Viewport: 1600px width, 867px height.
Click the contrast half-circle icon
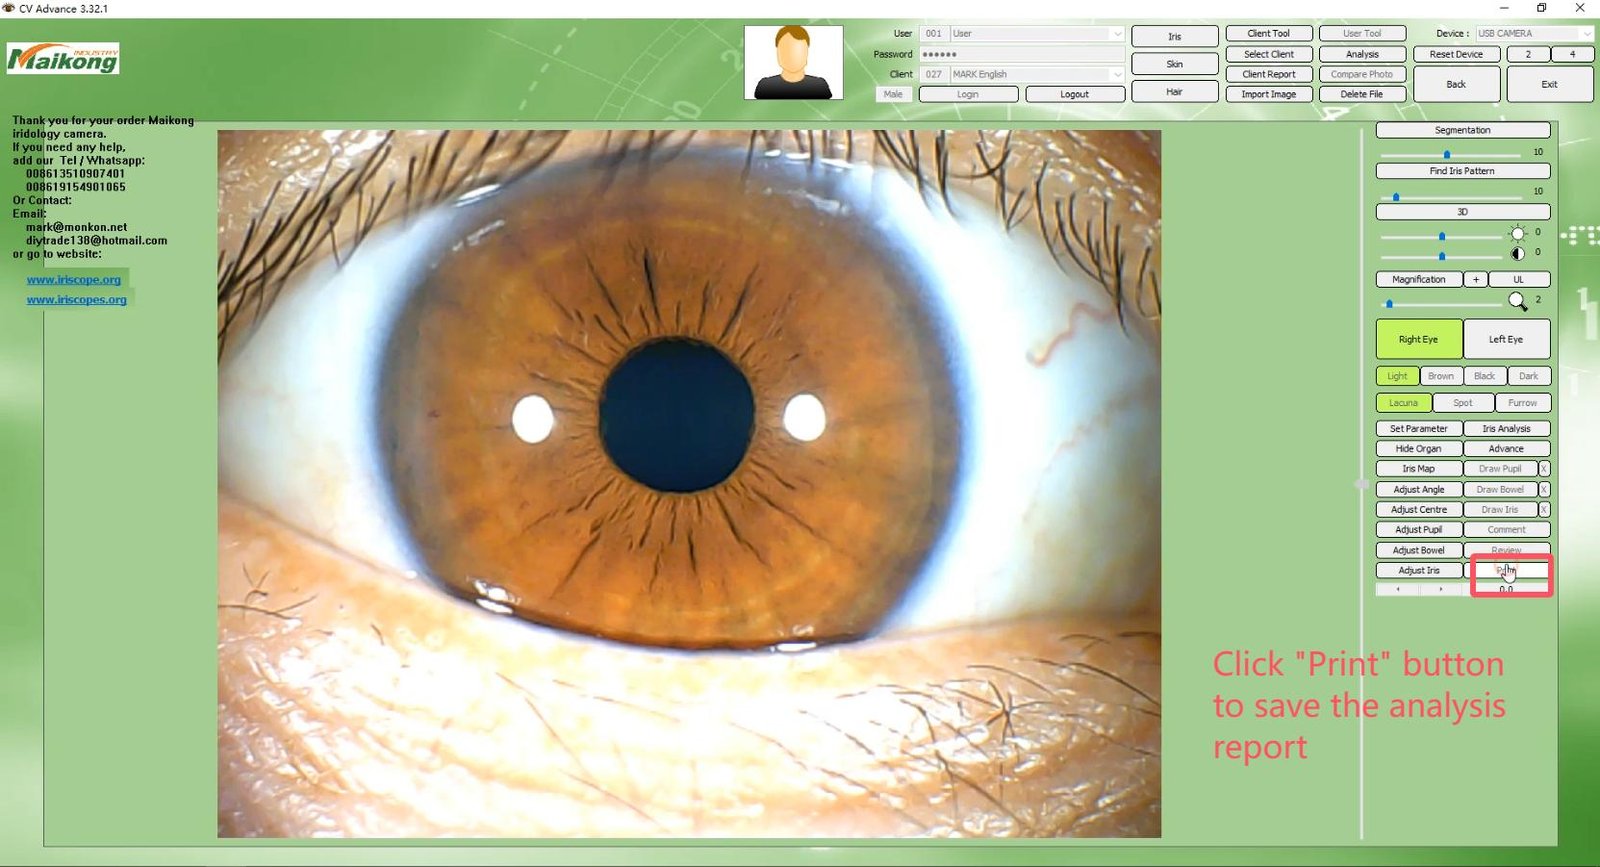[x=1517, y=254]
